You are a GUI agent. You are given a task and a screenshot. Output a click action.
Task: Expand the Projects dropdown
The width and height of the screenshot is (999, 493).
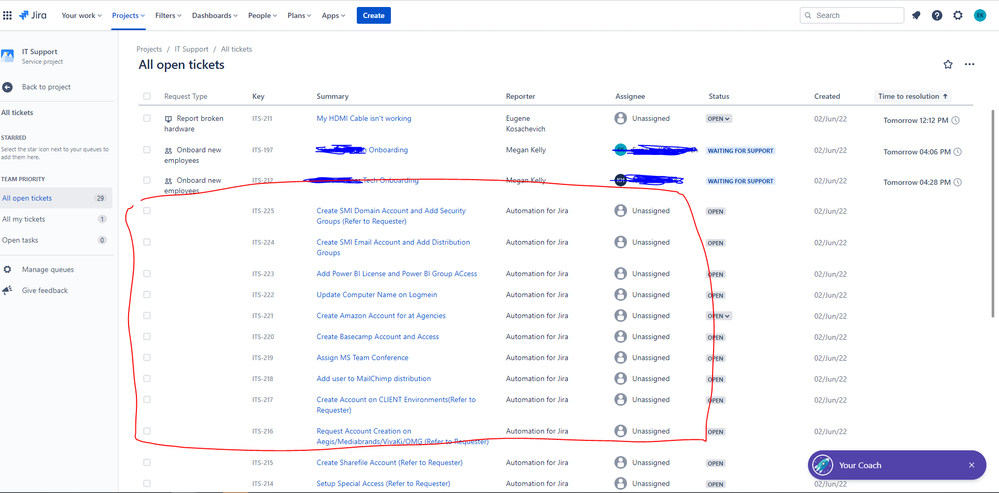click(128, 15)
